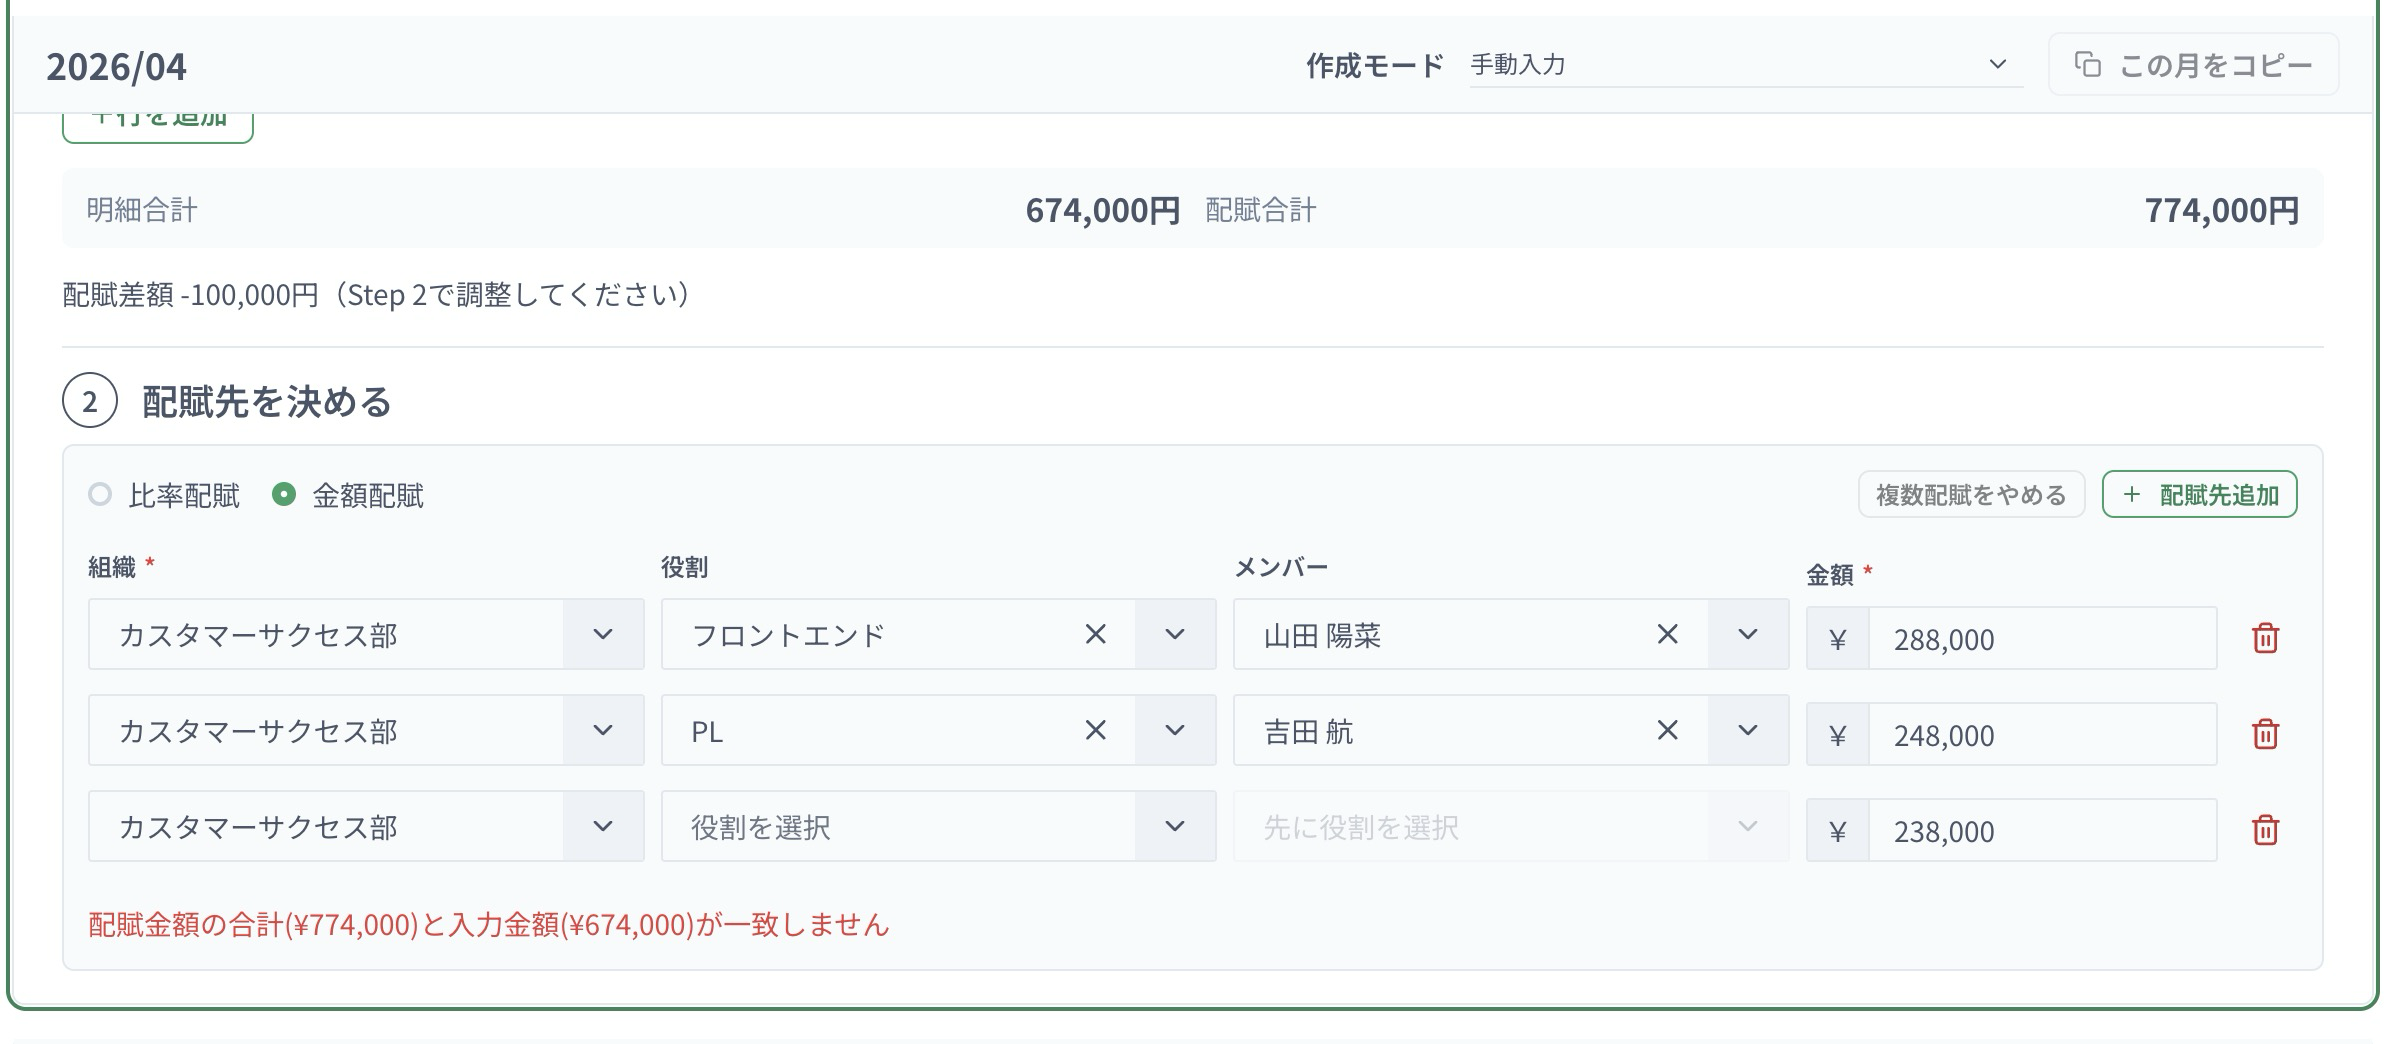The height and width of the screenshot is (1044, 2404).
Task: Click the 複数配賦をやめる button
Action: click(1971, 494)
